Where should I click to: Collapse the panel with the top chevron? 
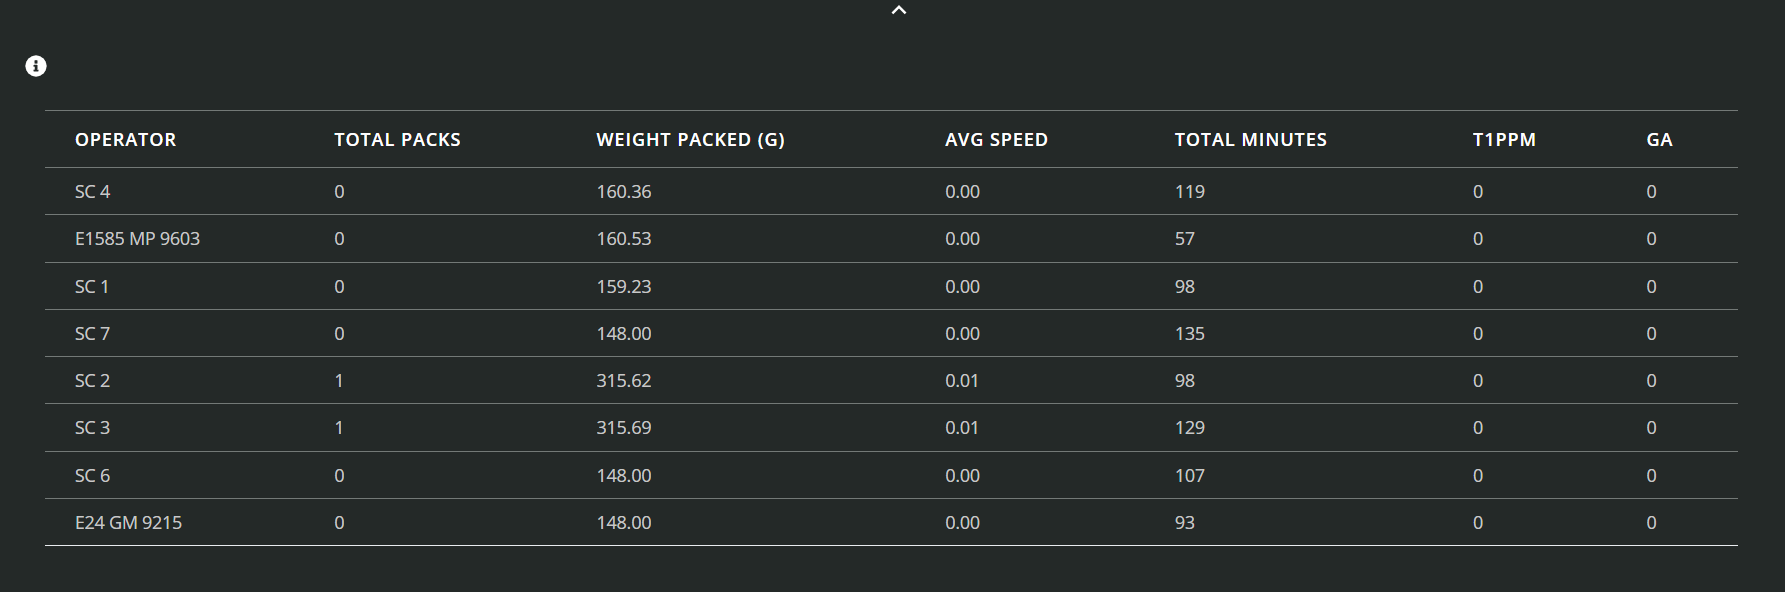click(899, 10)
